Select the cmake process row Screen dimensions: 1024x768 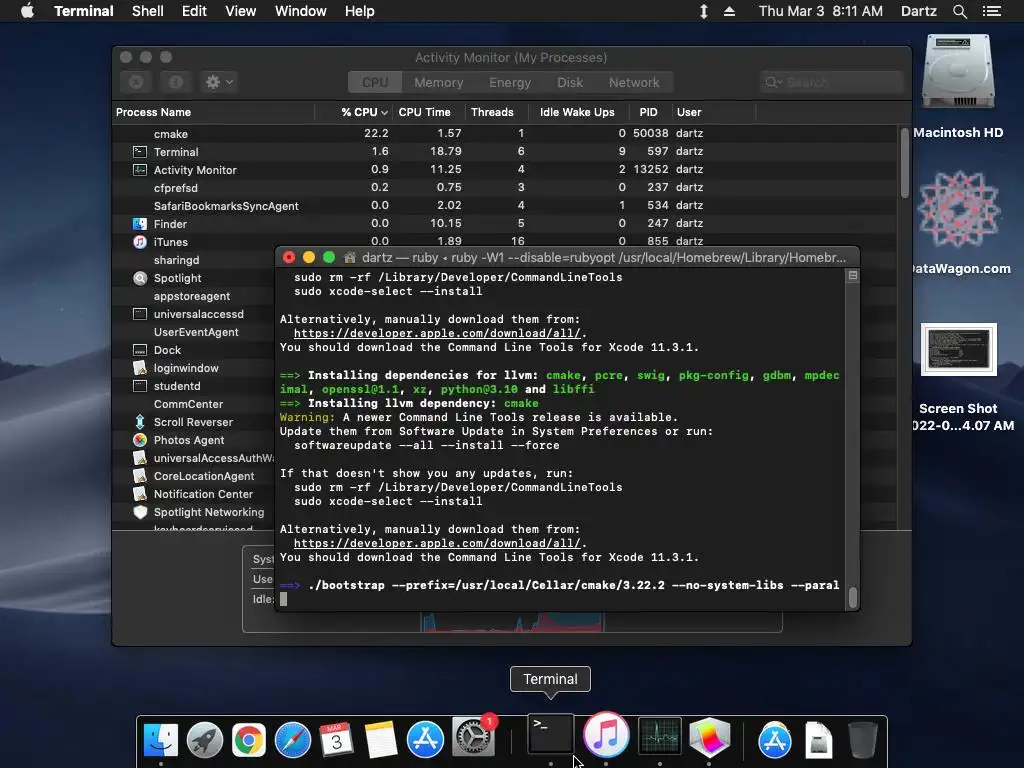[505, 133]
